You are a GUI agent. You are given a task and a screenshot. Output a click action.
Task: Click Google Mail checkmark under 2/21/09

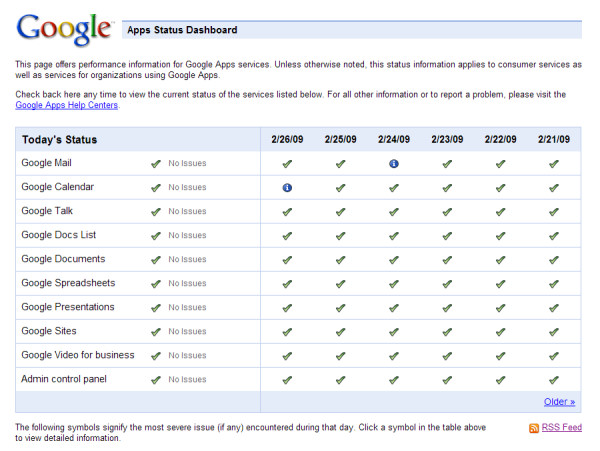point(554,164)
